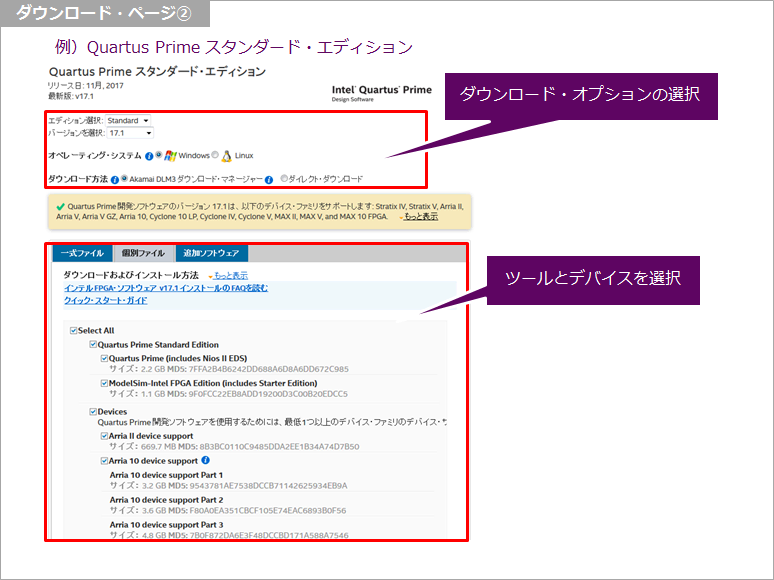Uncheck Arria 10 device support checkbox

pyautogui.click(x=104, y=461)
